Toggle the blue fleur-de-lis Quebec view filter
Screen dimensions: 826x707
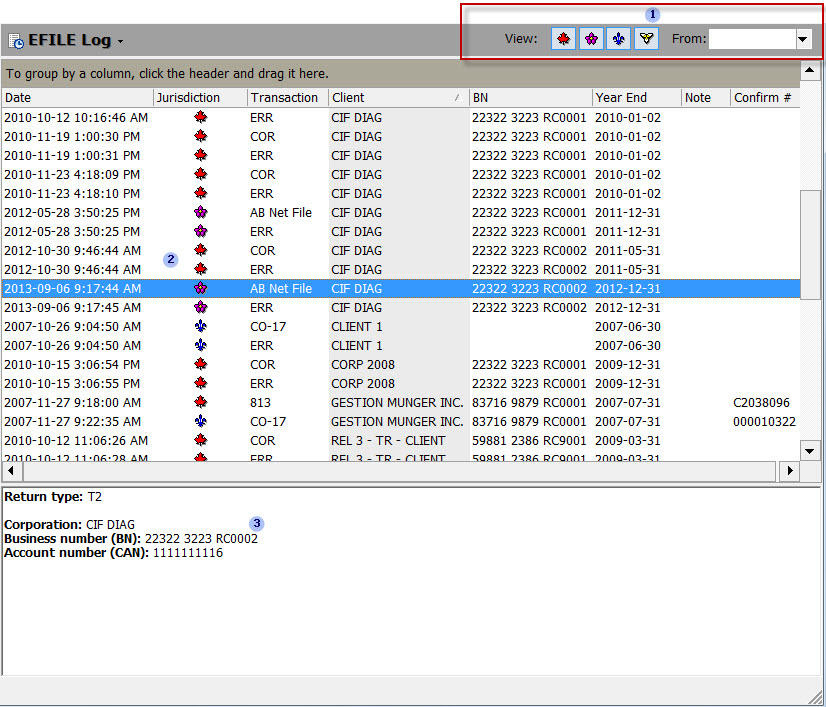pos(619,39)
